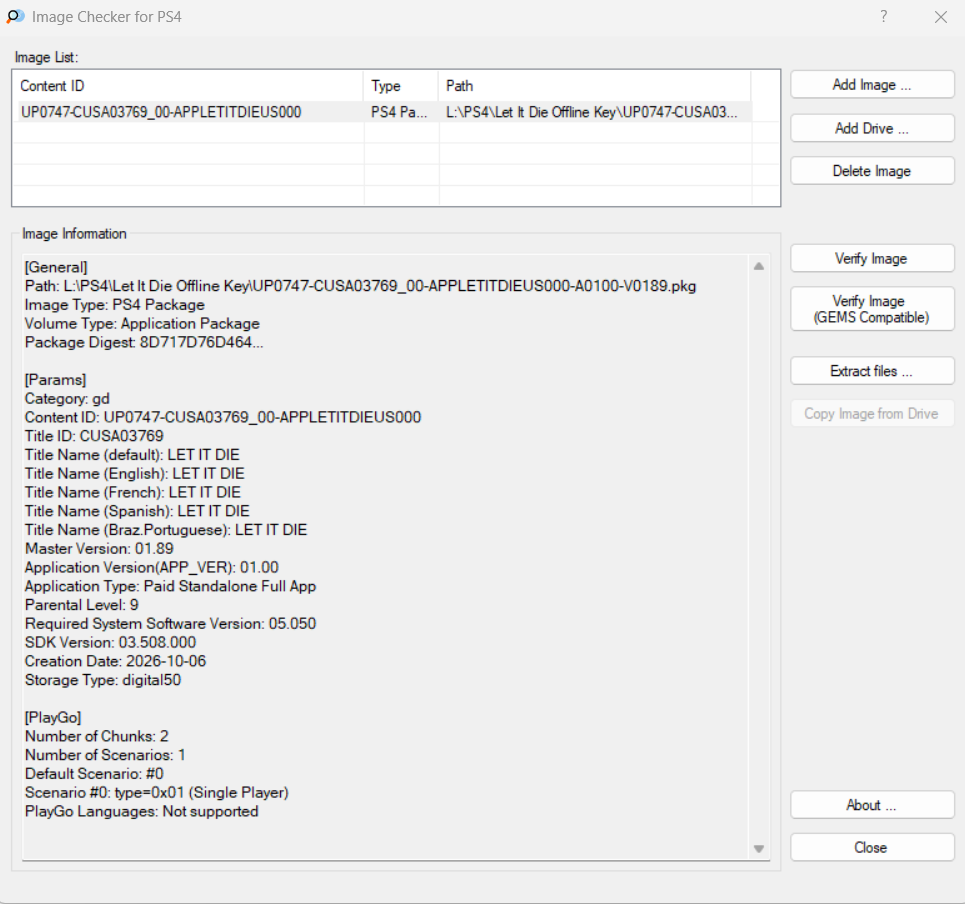This screenshot has width=965, height=904.
Task: Click 'Title Name (French): LET IT DIE'
Action: click(133, 492)
